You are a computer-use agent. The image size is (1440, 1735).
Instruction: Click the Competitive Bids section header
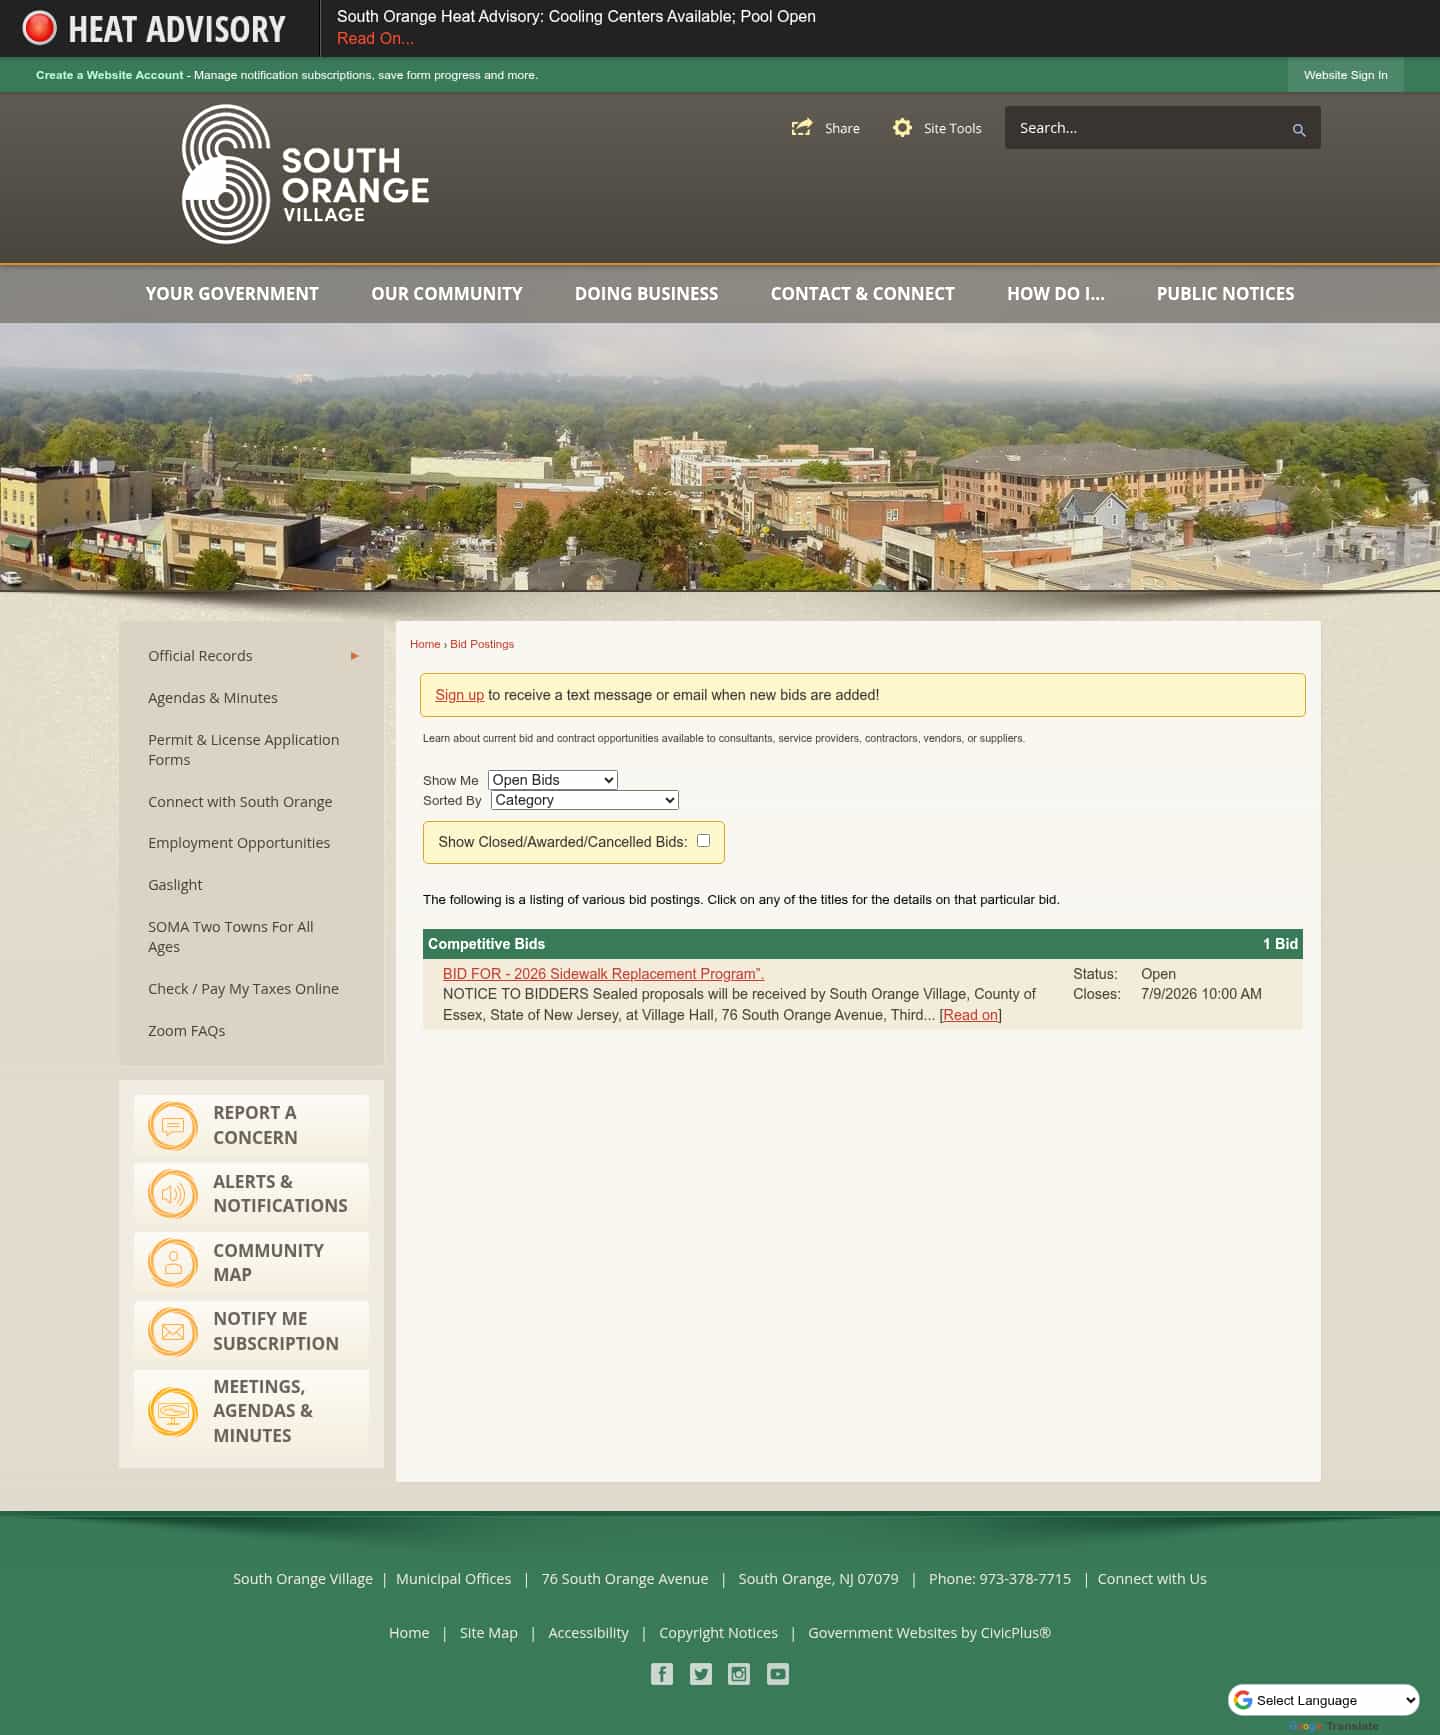(x=862, y=944)
